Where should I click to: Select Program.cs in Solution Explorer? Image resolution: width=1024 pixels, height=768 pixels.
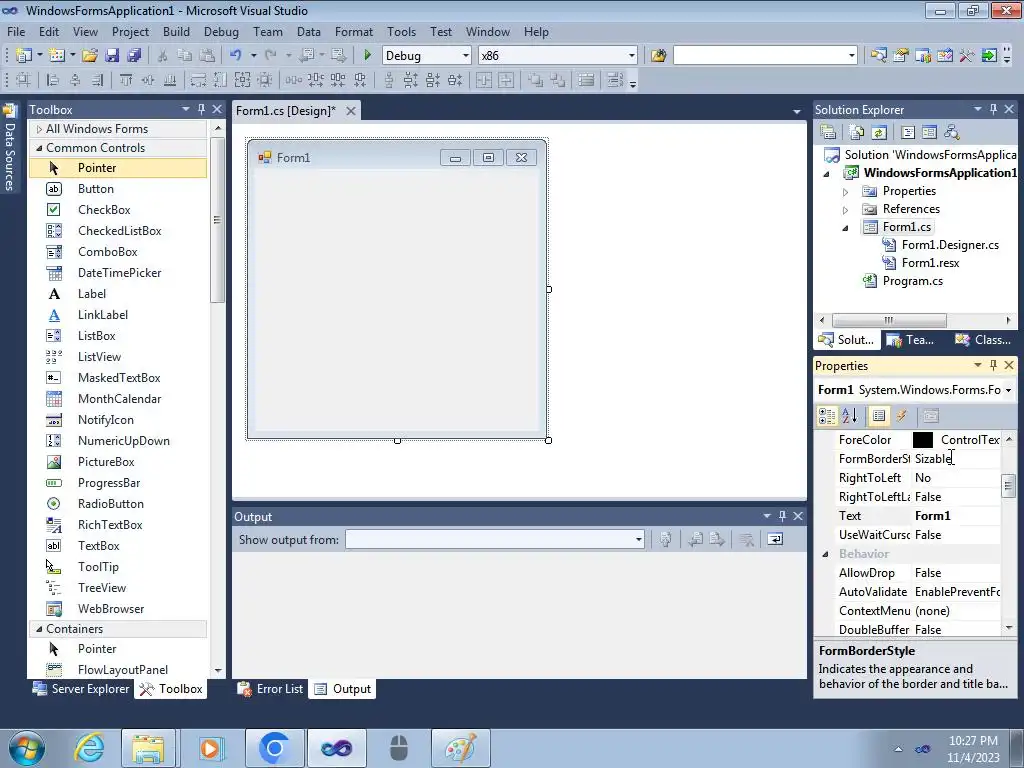point(912,281)
